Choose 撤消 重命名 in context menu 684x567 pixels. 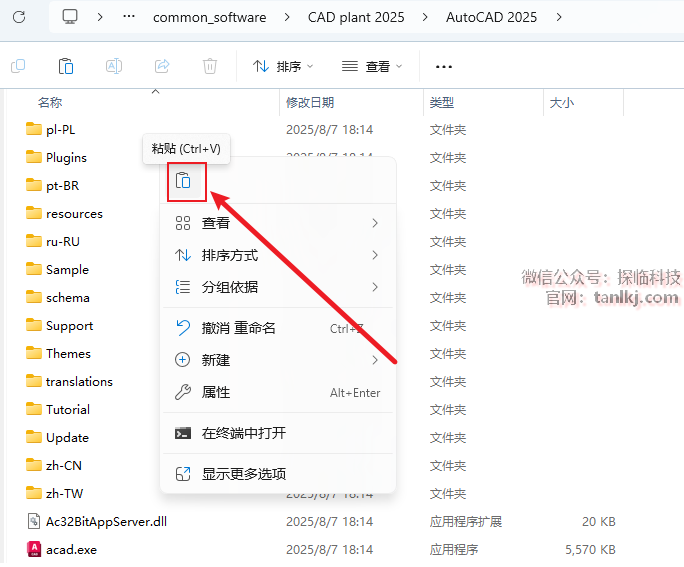coord(277,328)
